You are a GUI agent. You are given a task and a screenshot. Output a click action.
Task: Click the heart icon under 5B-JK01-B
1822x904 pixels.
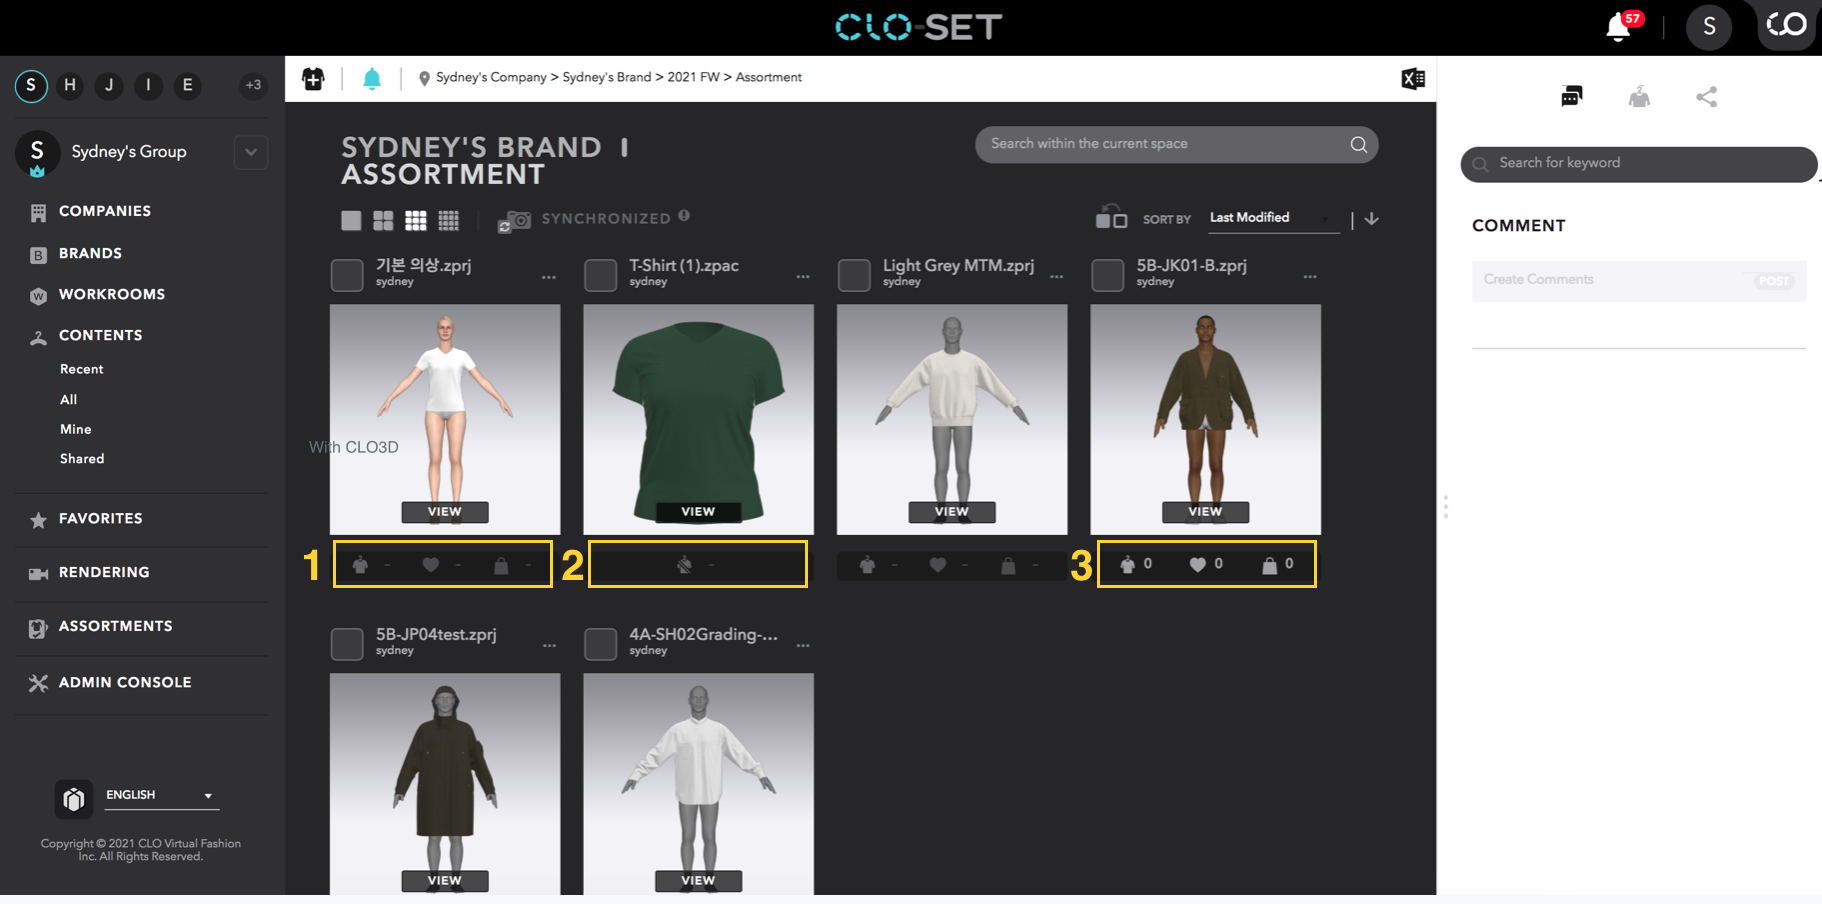click(1197, 564)
